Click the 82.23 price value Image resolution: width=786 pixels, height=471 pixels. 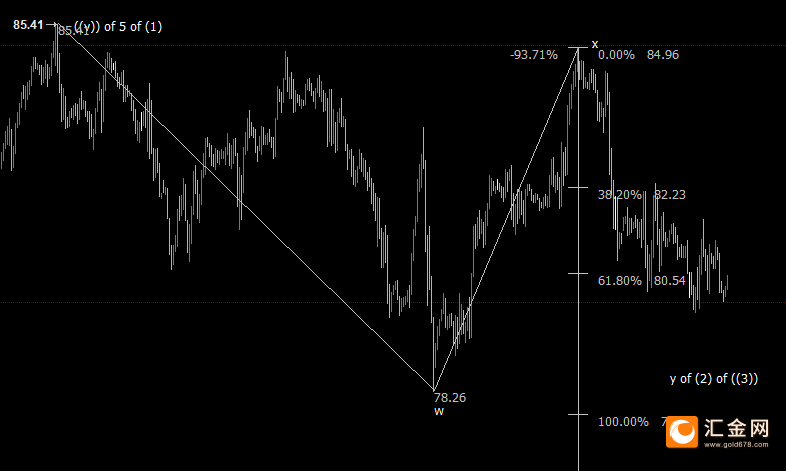[670, 194]
